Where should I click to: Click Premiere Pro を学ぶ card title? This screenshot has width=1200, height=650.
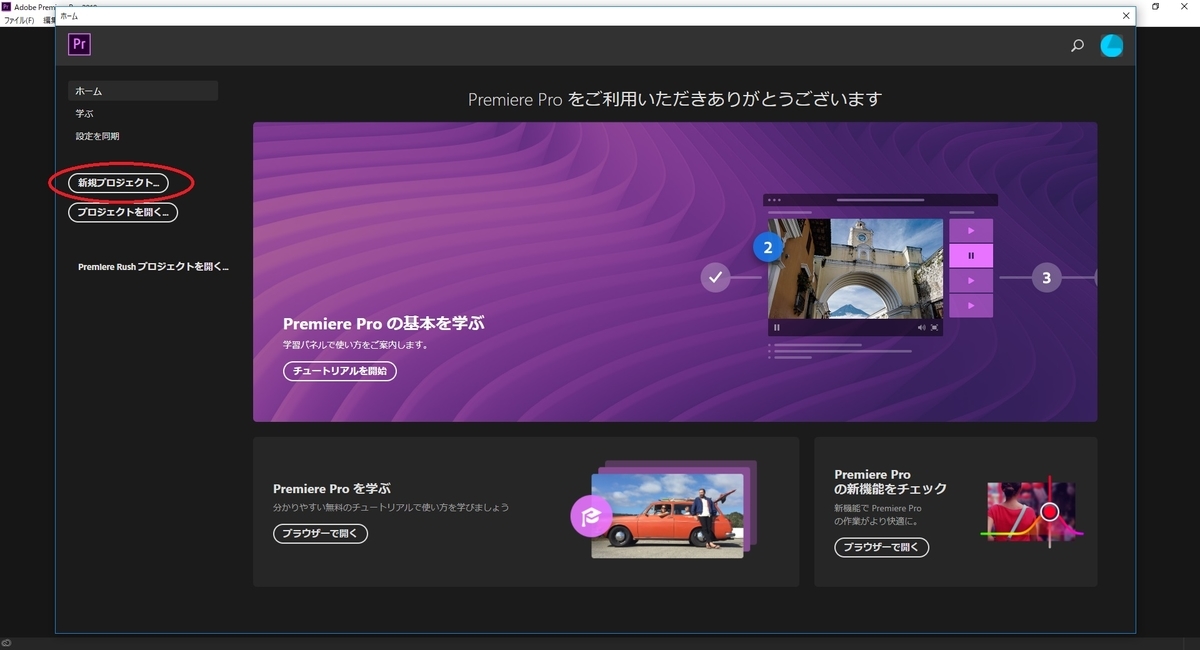[331, 489]
